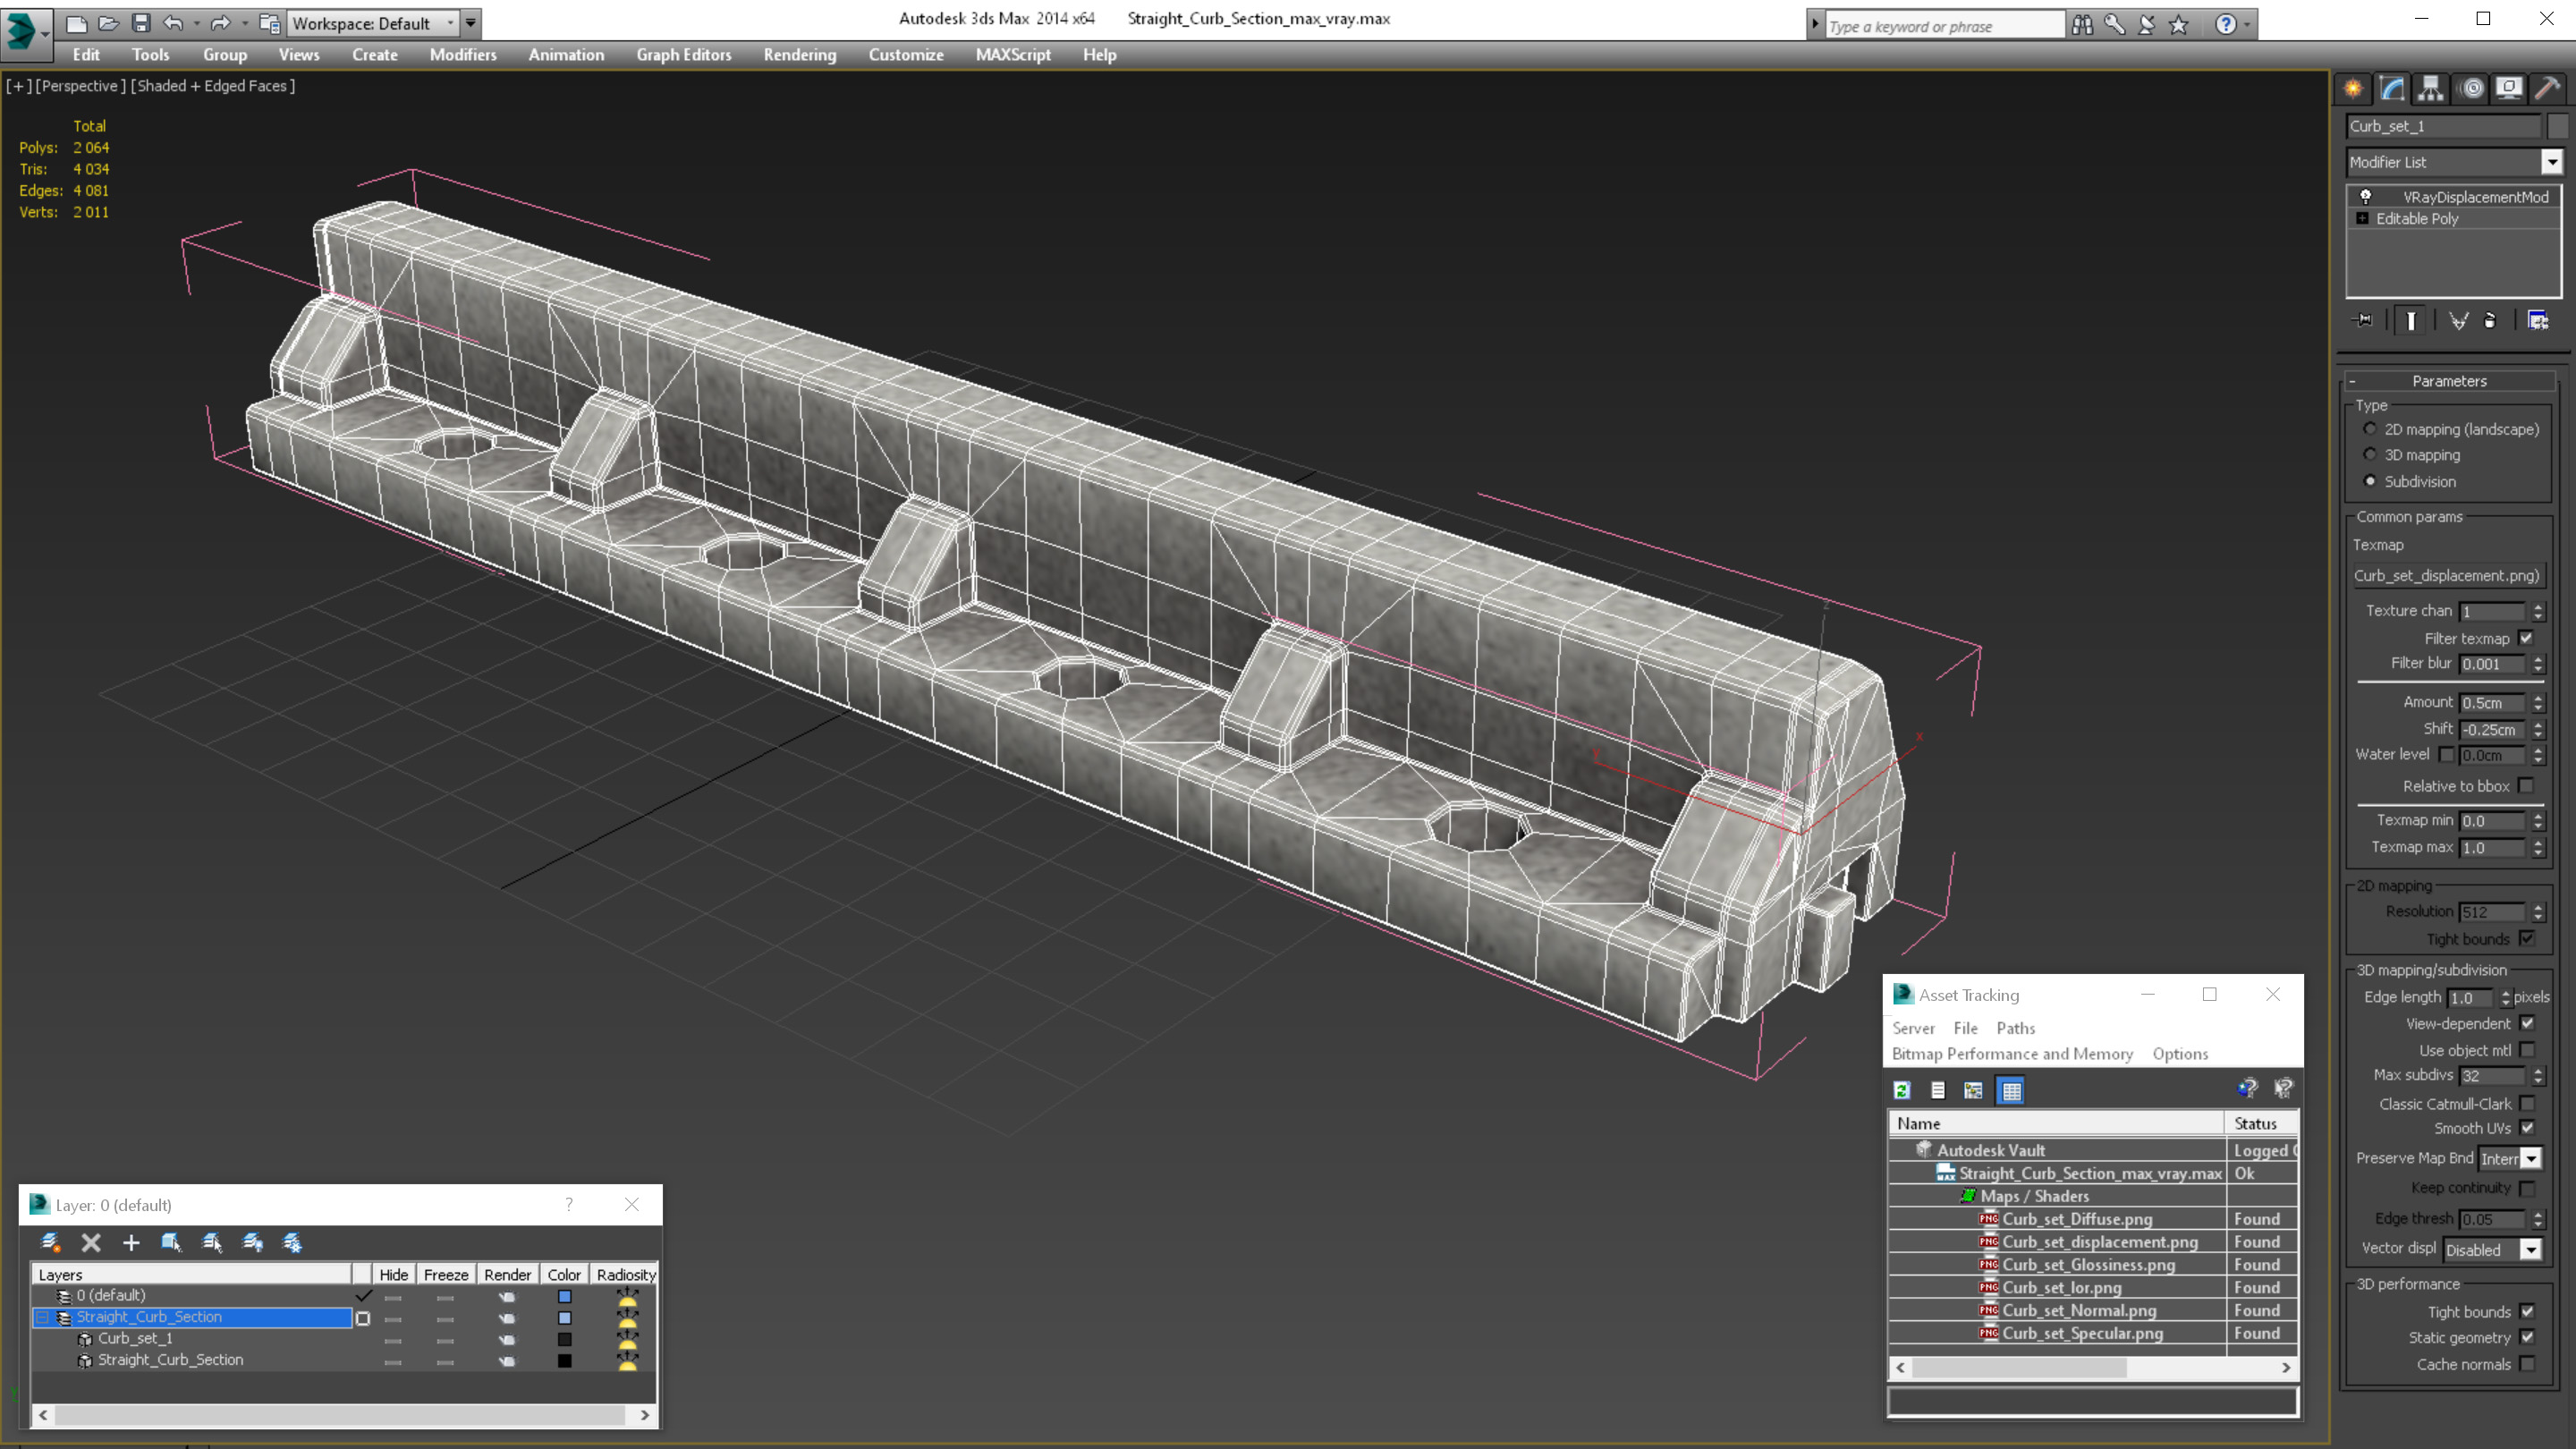Screen dimensions: 2576x1449
Task: Click the Delete layer X icon
Action: [x=91, y=1243]
